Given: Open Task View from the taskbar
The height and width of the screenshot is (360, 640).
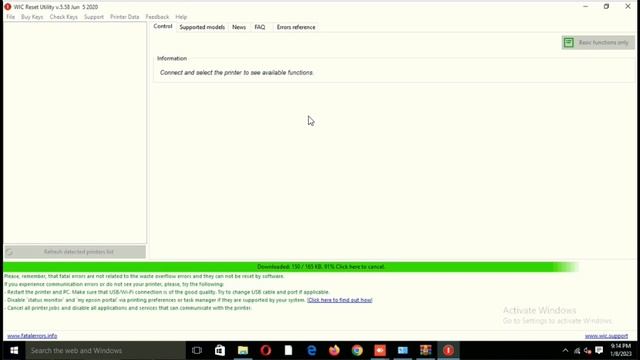Looking at the screenshot, I should [x=197, y=351].
